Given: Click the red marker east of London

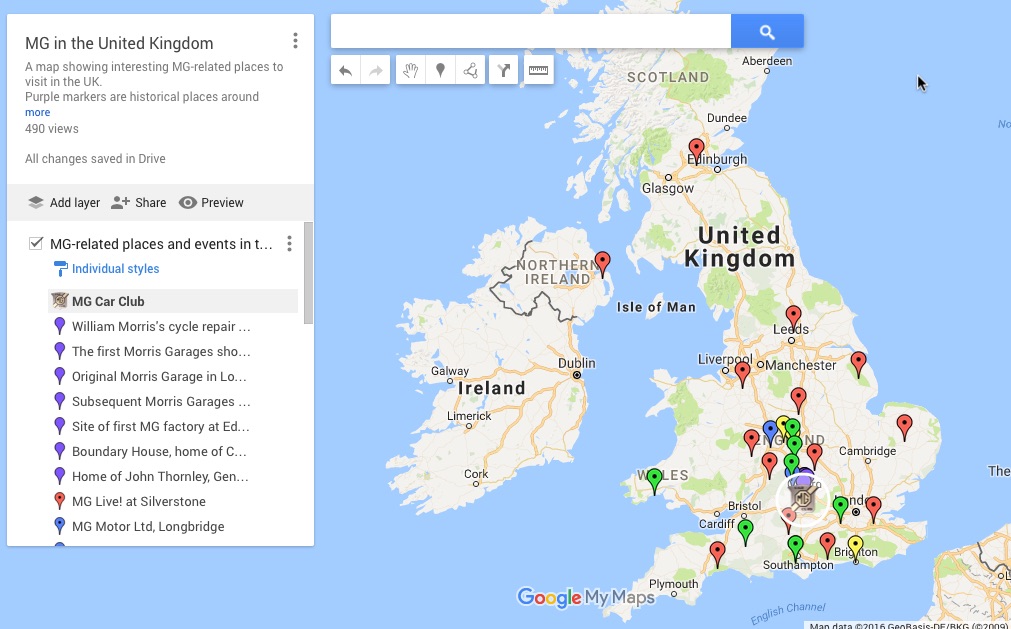Looking at the screenshot, I should [873, 509].
